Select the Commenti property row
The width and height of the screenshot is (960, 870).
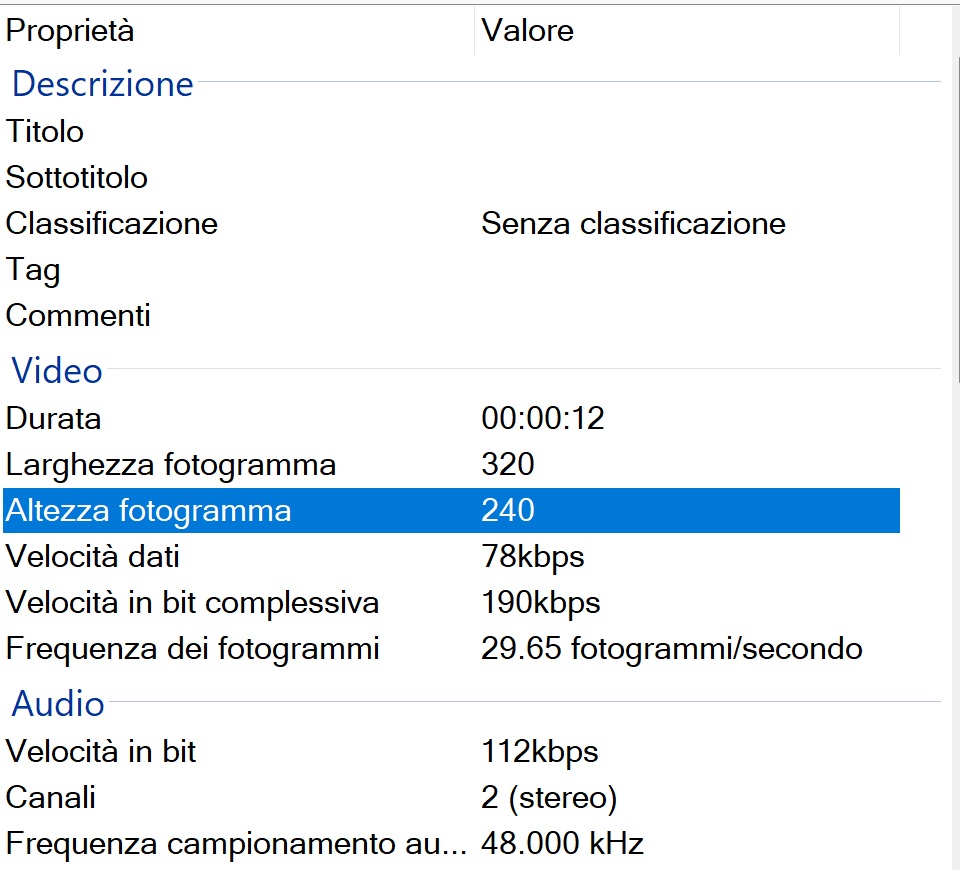[78, 315]
